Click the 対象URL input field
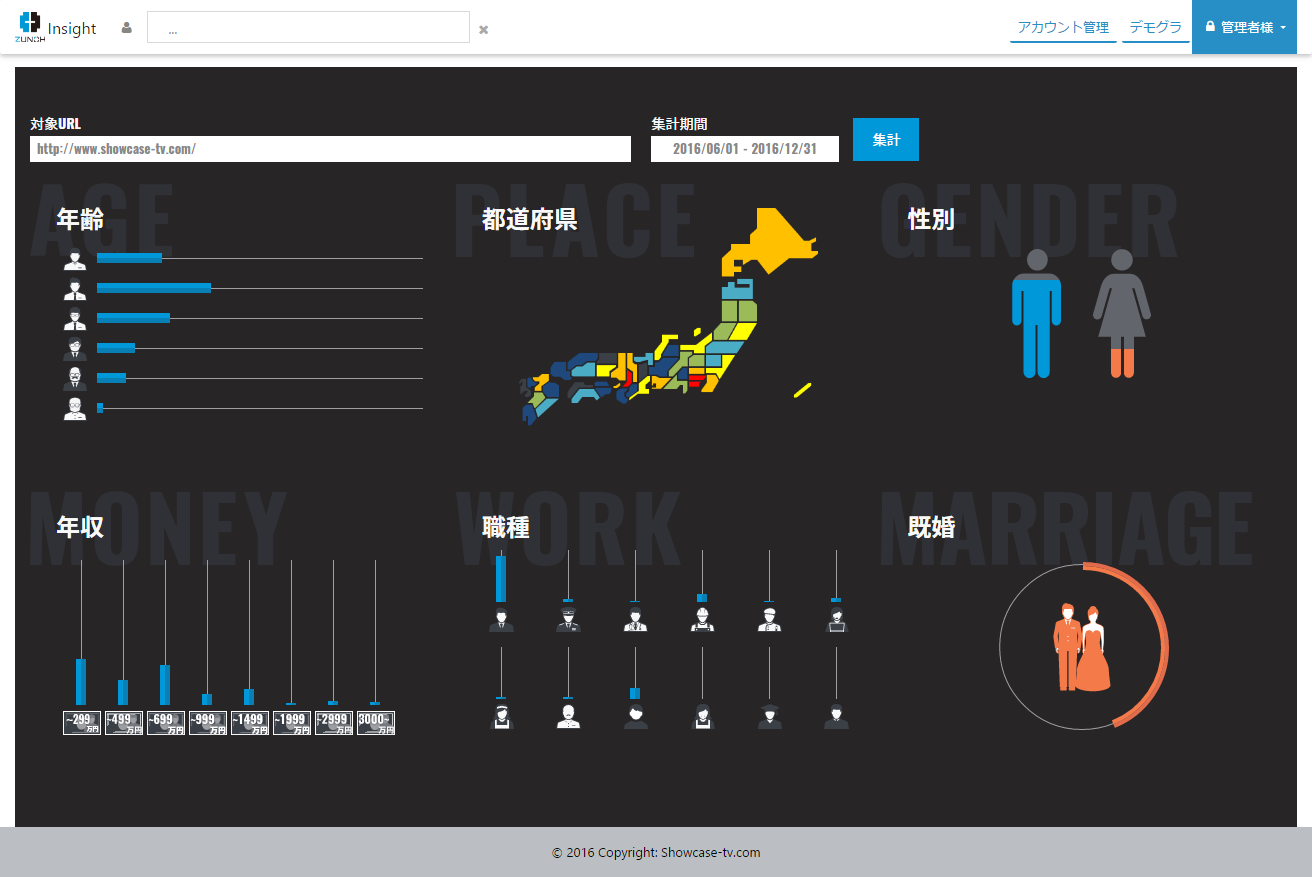Image resolution: width=1312 pixels, height=877 pixels. (x=330, y=149)
